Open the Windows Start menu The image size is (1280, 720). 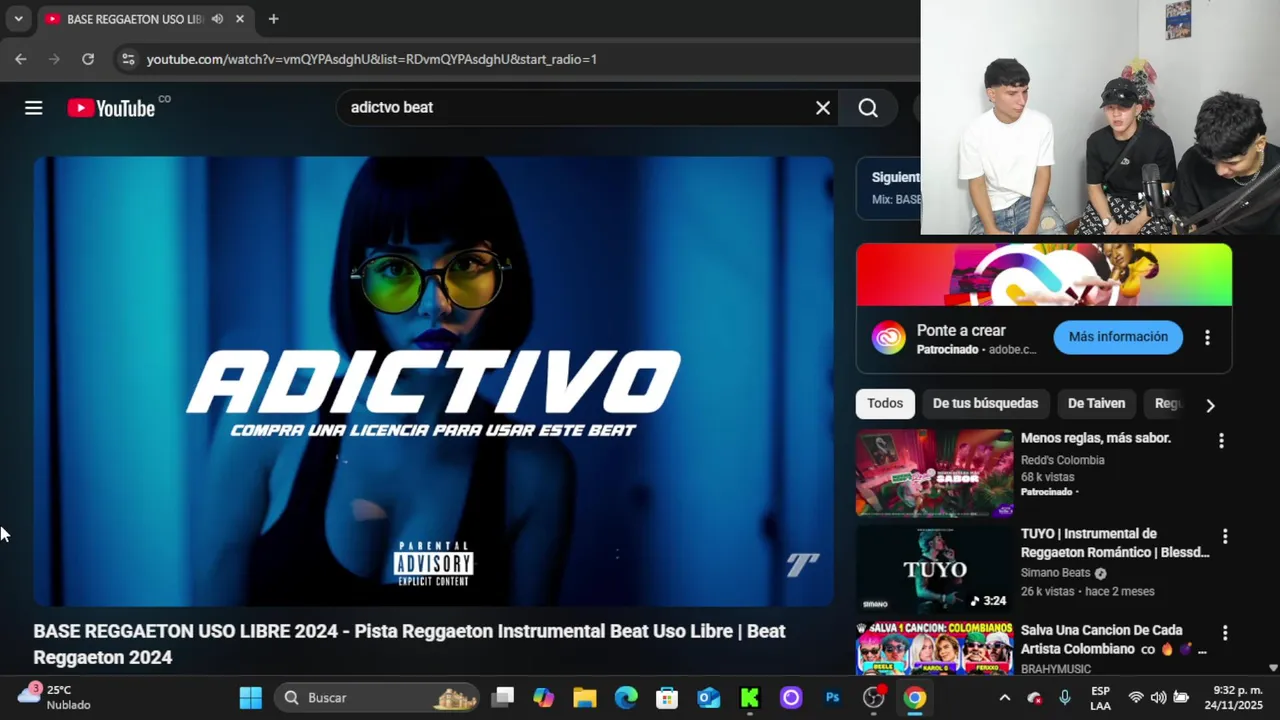(x=251, y=698)
